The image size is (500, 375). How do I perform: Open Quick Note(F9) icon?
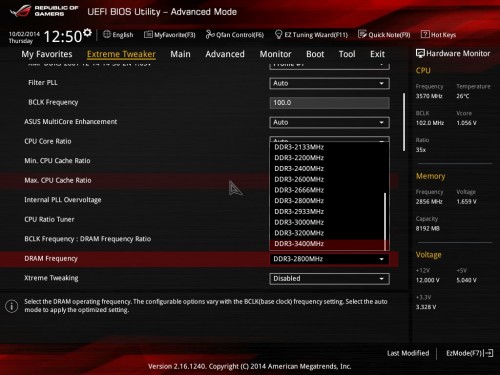pyautogui.click(x=362, y=34)
